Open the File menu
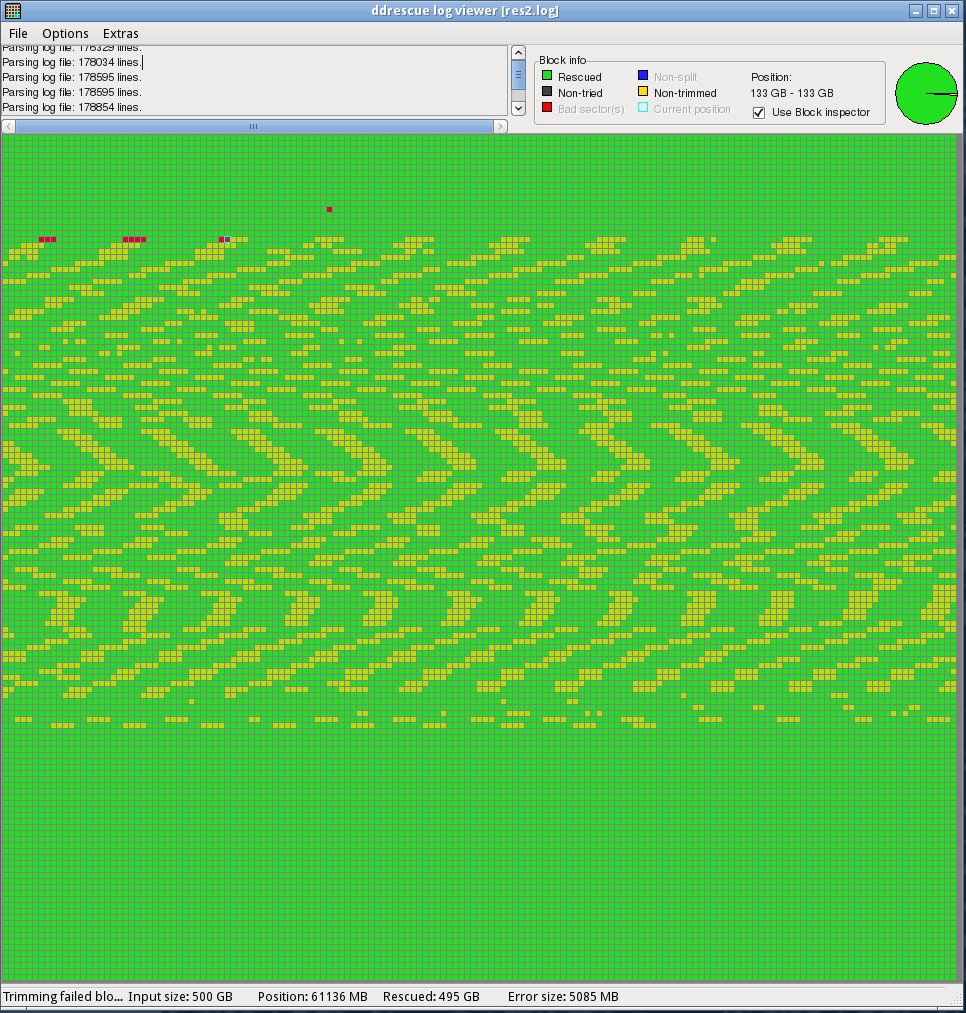Screen dimensions: 966x1013 [18, 33]
